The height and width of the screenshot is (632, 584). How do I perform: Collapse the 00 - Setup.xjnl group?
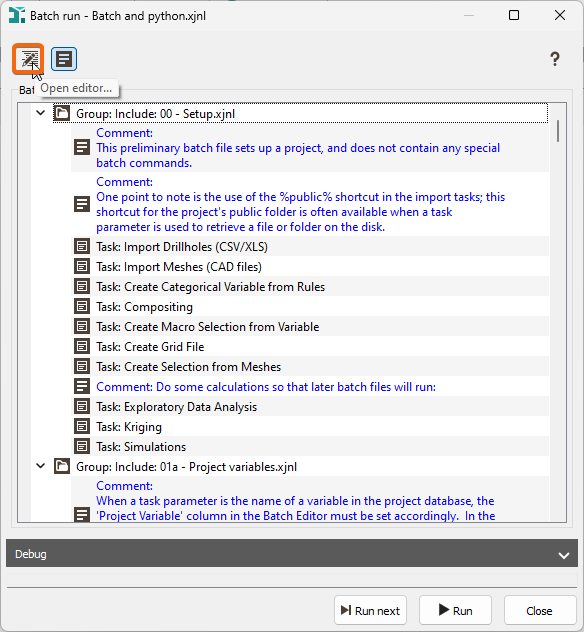41,113
